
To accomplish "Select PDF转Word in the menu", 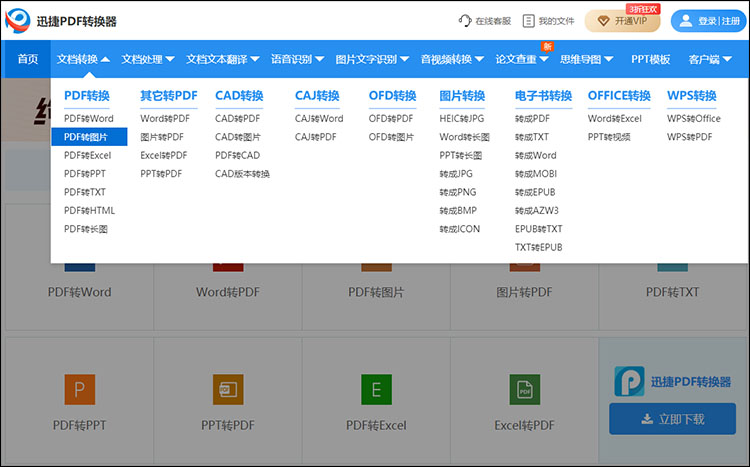I will coord(88,118).
